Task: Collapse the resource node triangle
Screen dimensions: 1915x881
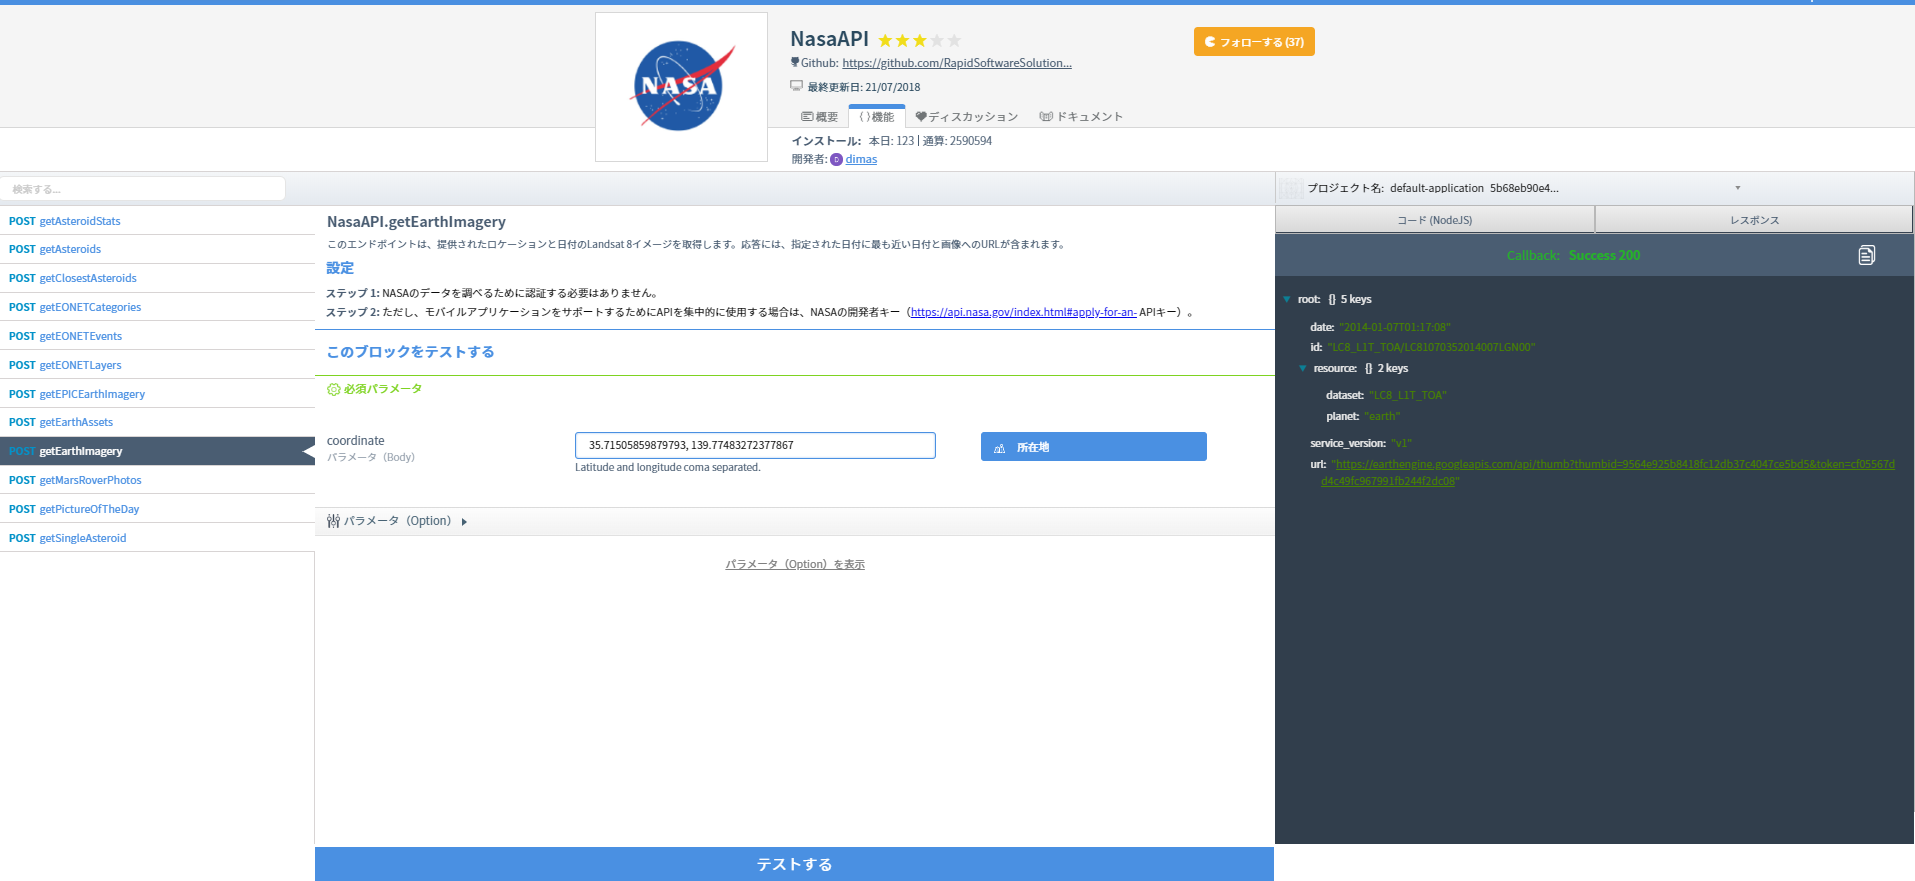Action: 1303,368
